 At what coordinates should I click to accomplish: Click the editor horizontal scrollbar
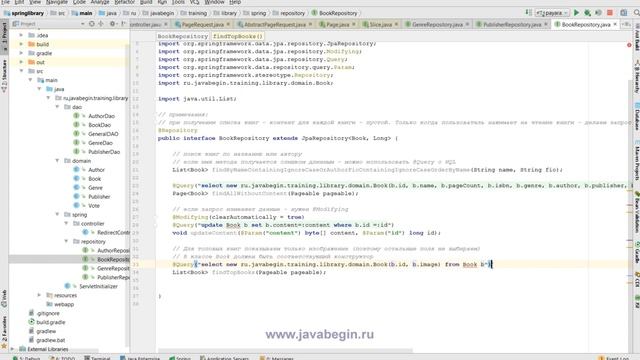tap(285, 351)
